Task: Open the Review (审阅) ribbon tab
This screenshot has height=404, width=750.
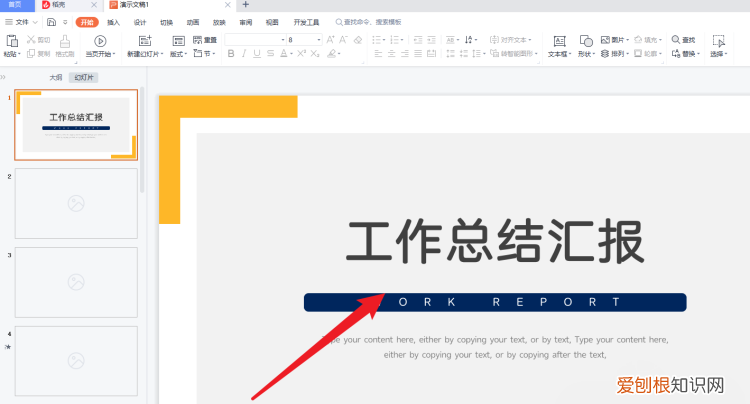Action: (246, 22)
